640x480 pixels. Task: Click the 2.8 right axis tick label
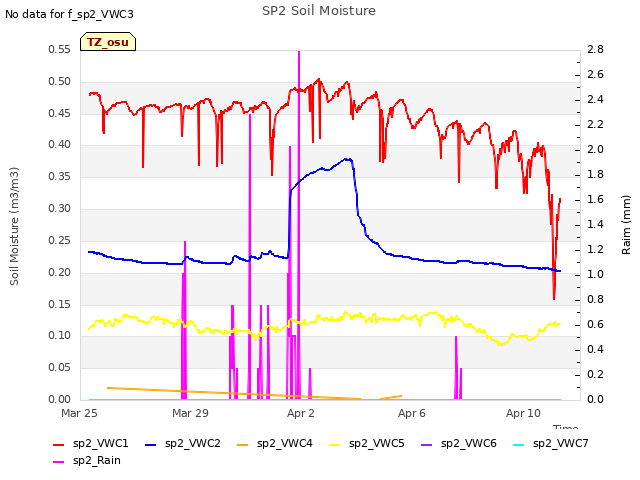pyautogui.click(x=596, y=49)
